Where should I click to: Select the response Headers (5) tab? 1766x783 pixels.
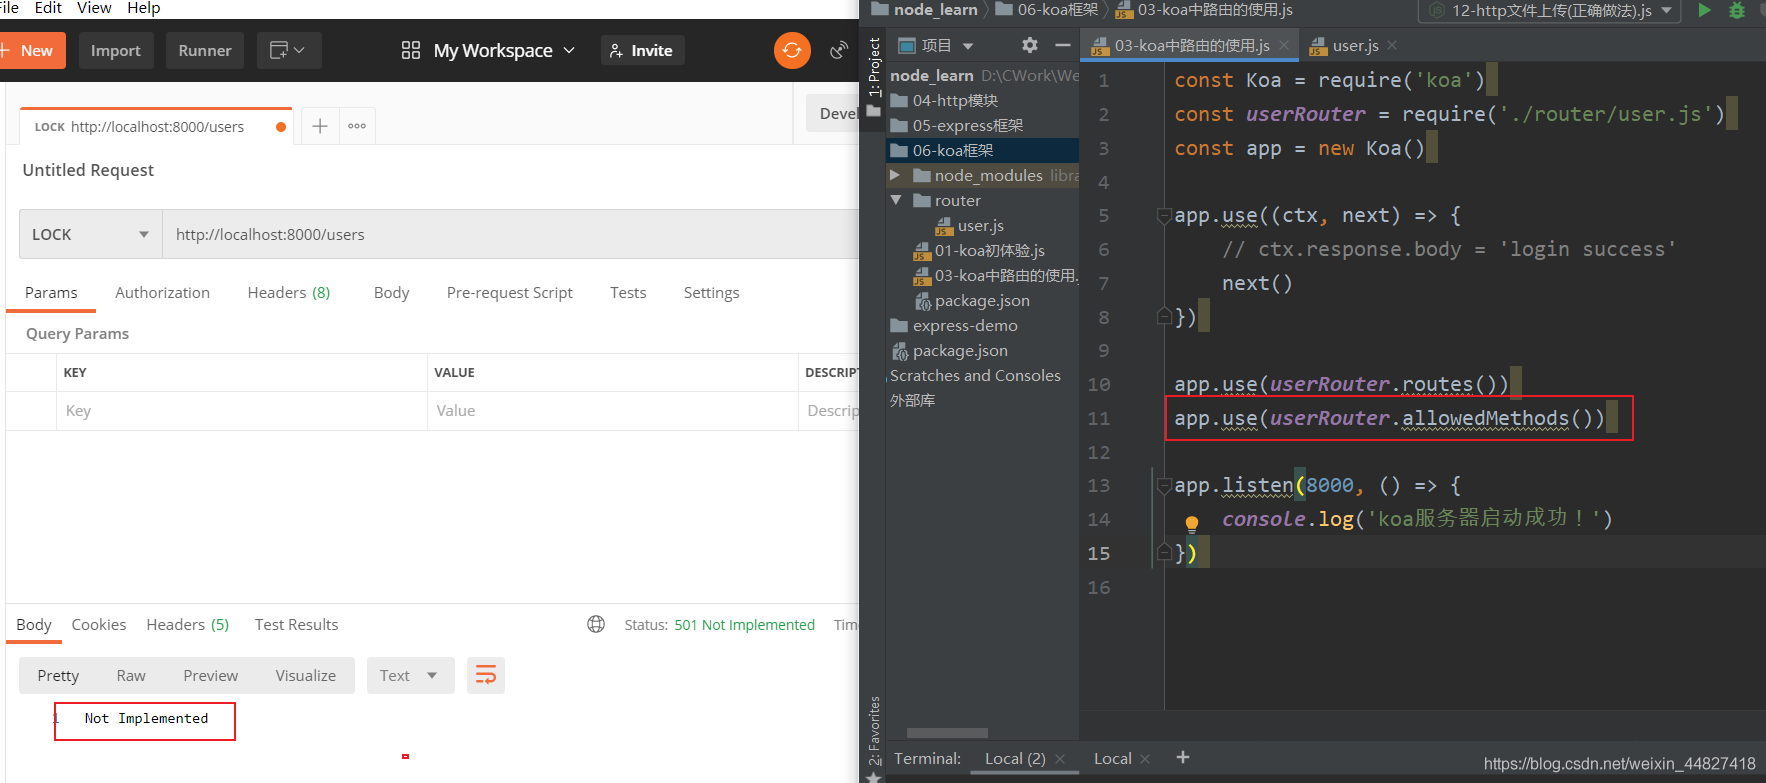188,624
